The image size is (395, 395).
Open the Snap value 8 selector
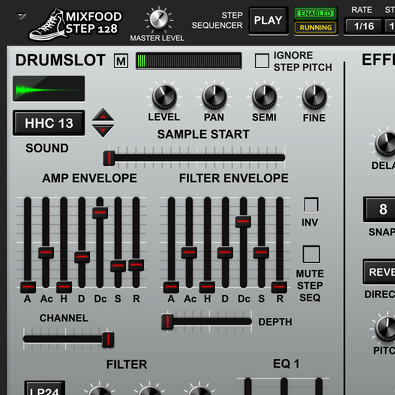point(379,209)
